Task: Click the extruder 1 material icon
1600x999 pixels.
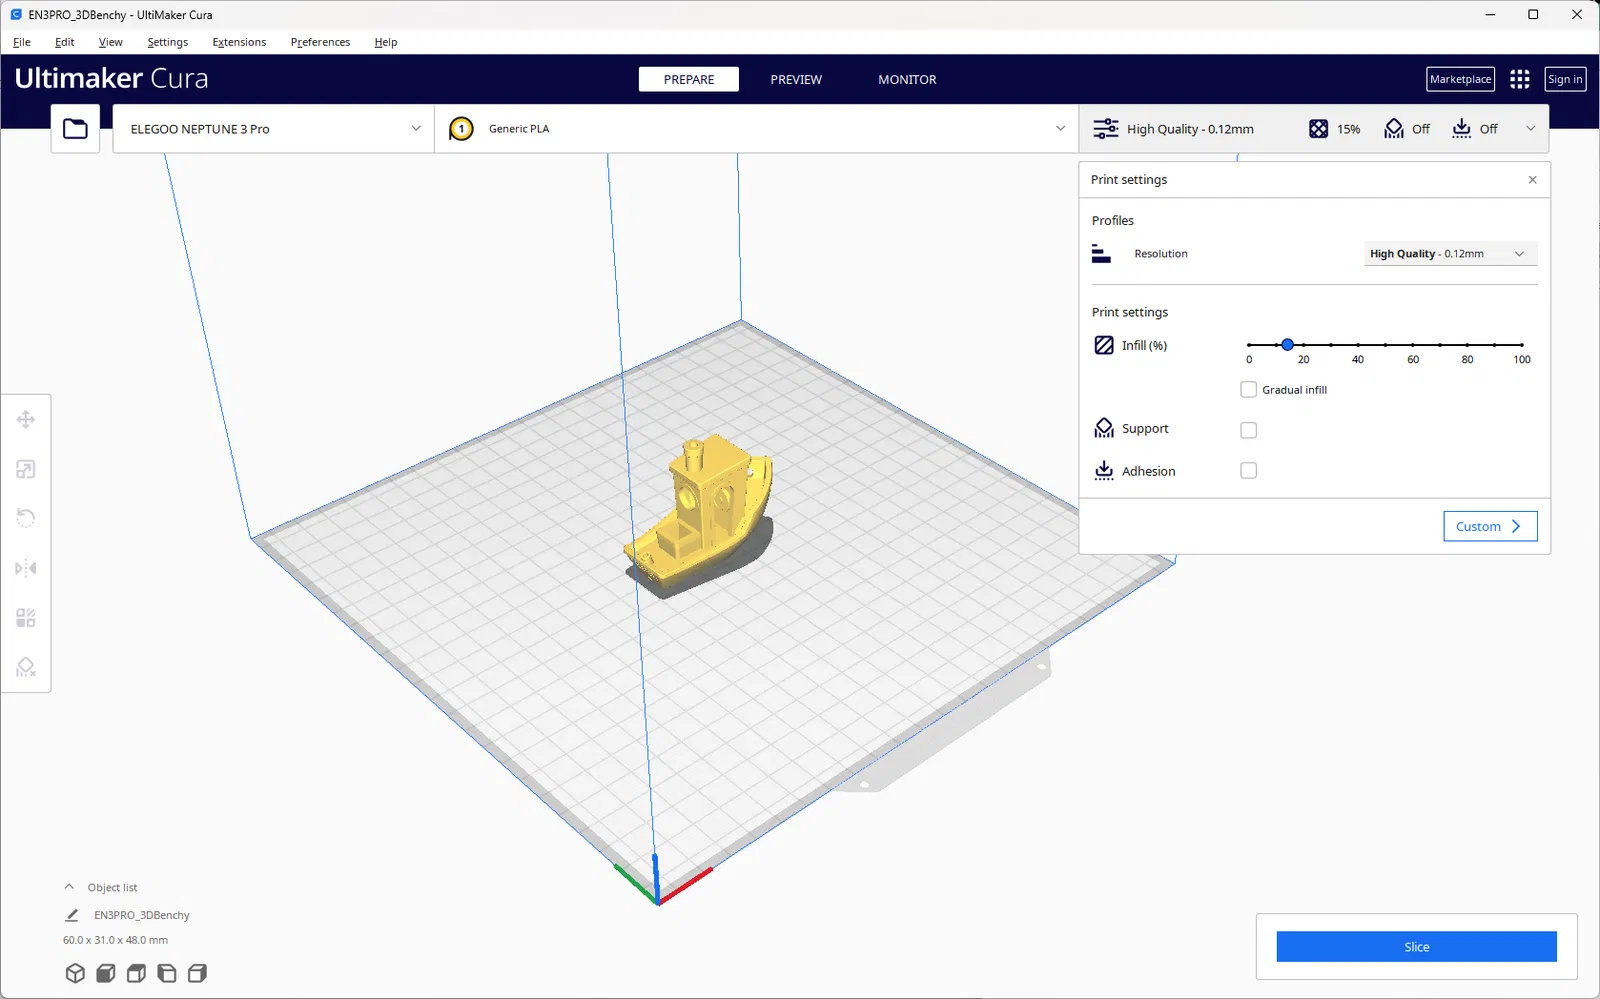Action: tap(461, 129)
